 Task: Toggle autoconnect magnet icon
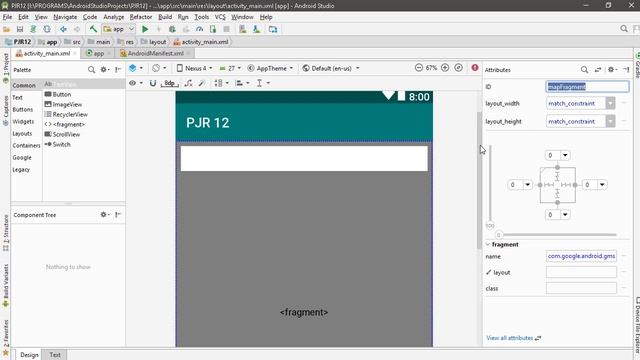[x=153, y=83]
